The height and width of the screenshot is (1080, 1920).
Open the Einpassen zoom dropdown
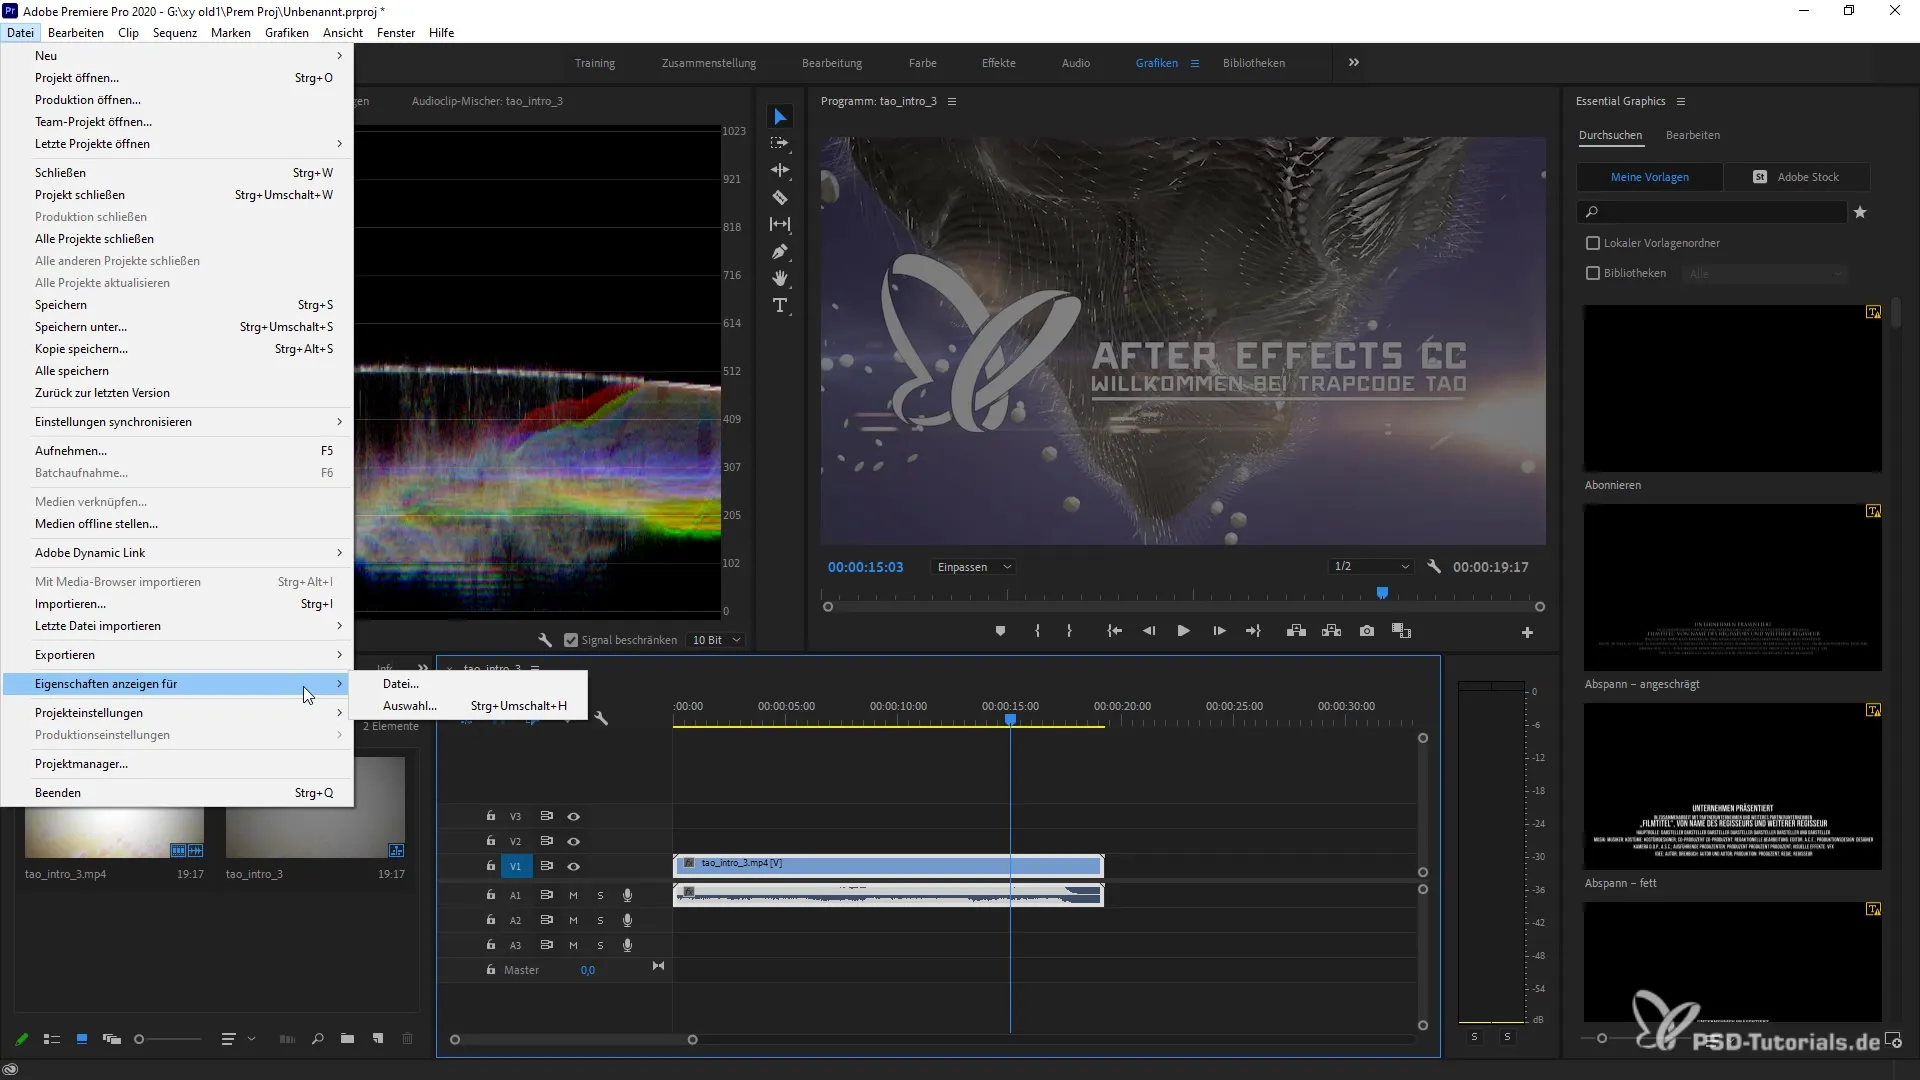tap(974, 567)
